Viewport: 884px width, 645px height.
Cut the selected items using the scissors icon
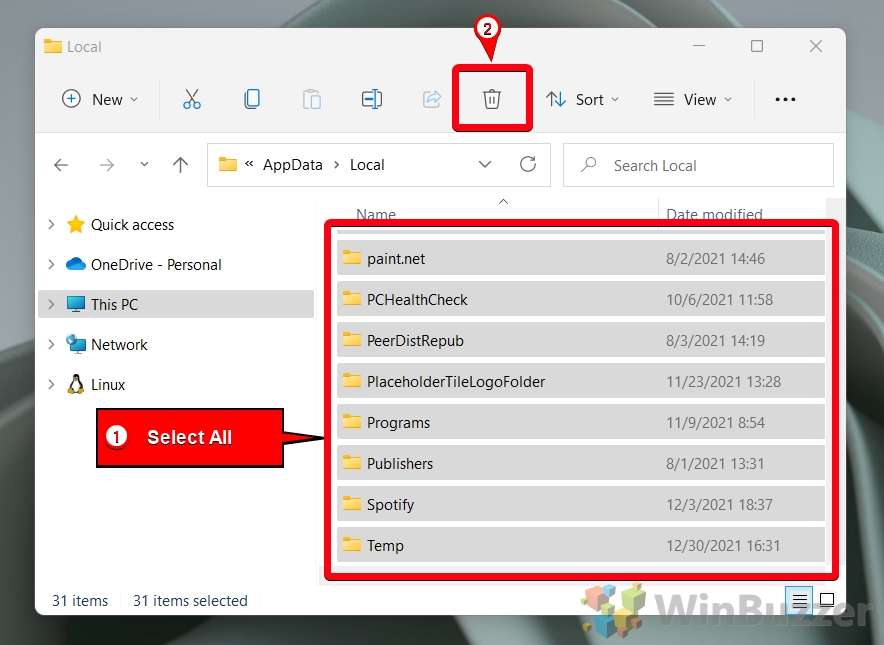pos(191,99)
